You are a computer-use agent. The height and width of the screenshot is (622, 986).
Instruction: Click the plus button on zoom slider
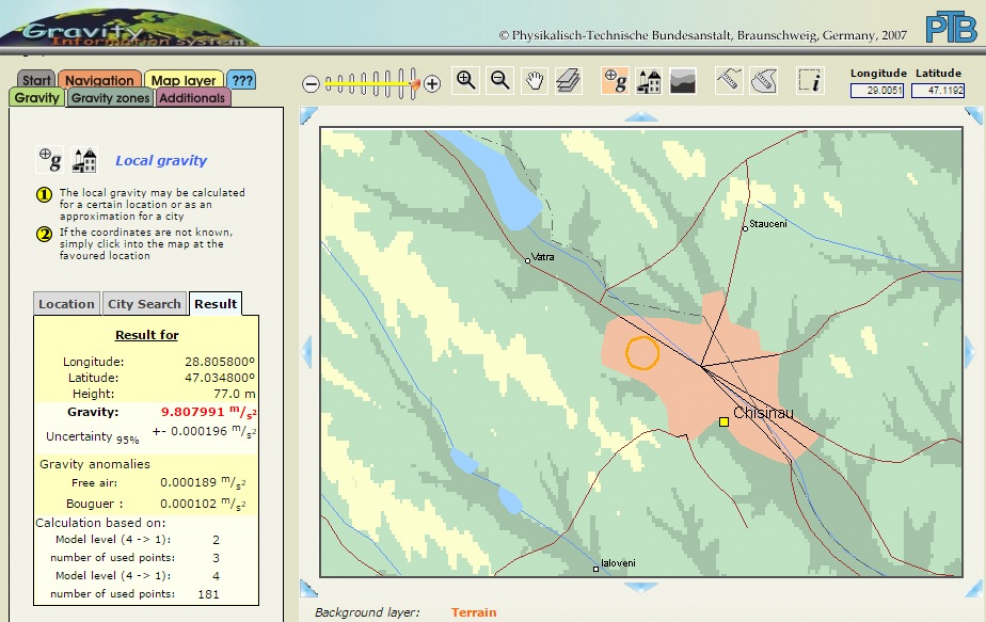point(432,84)
